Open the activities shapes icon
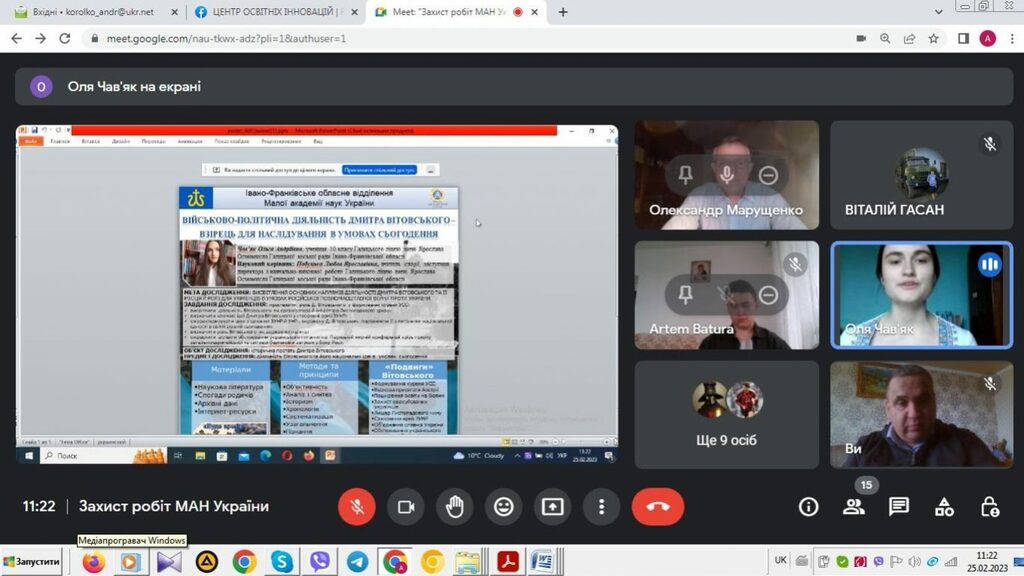Image resolution: width=1024 pixels, height=576 pixels. [x=944, y=507]
